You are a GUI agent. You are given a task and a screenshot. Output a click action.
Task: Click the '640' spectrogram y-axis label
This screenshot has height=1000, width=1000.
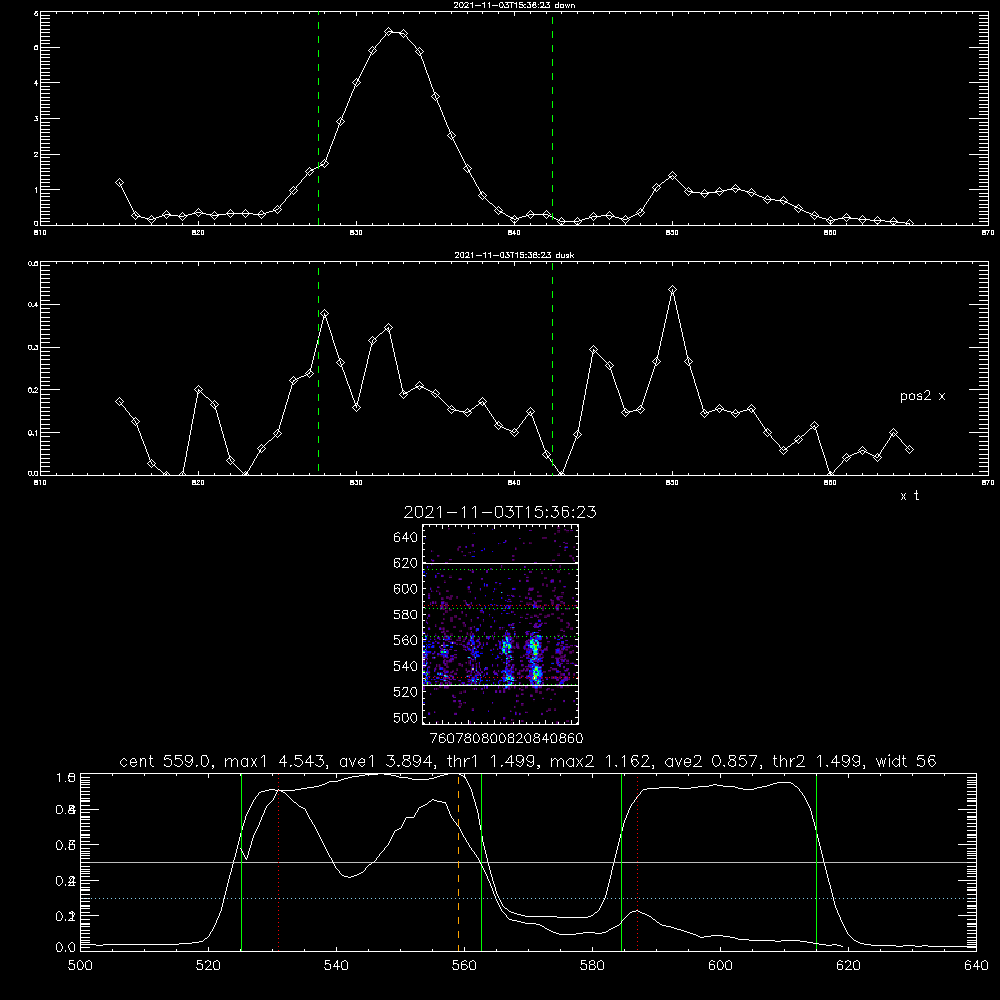405,538
